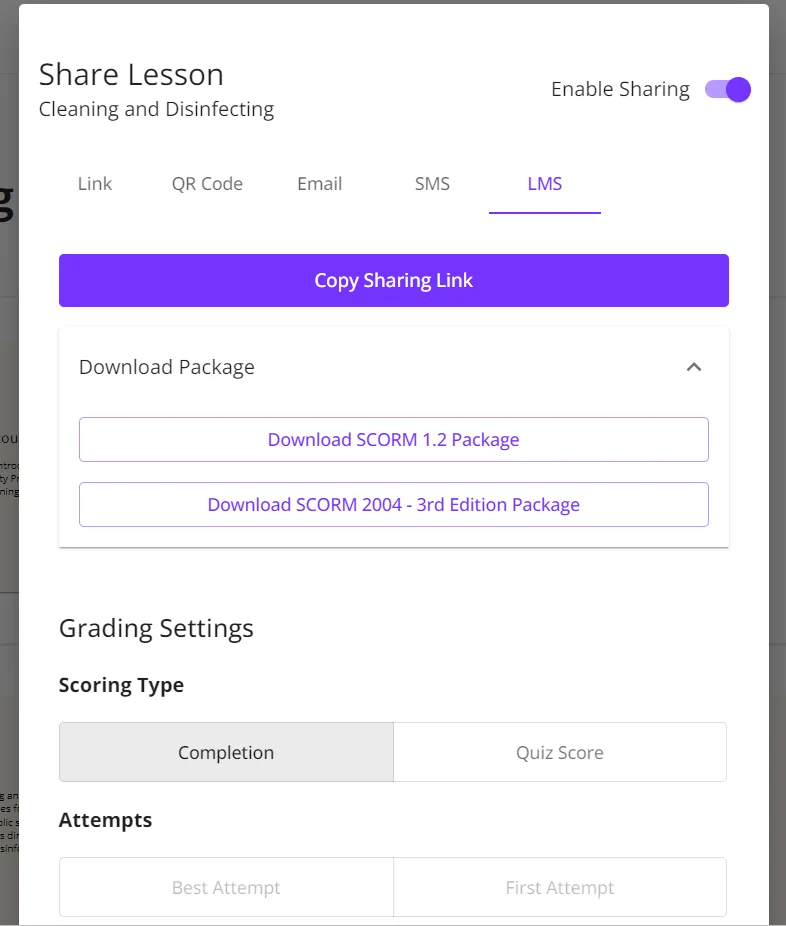
Task: Download SCORM 2004 3rd Edition Package
Action: (393, 505)
